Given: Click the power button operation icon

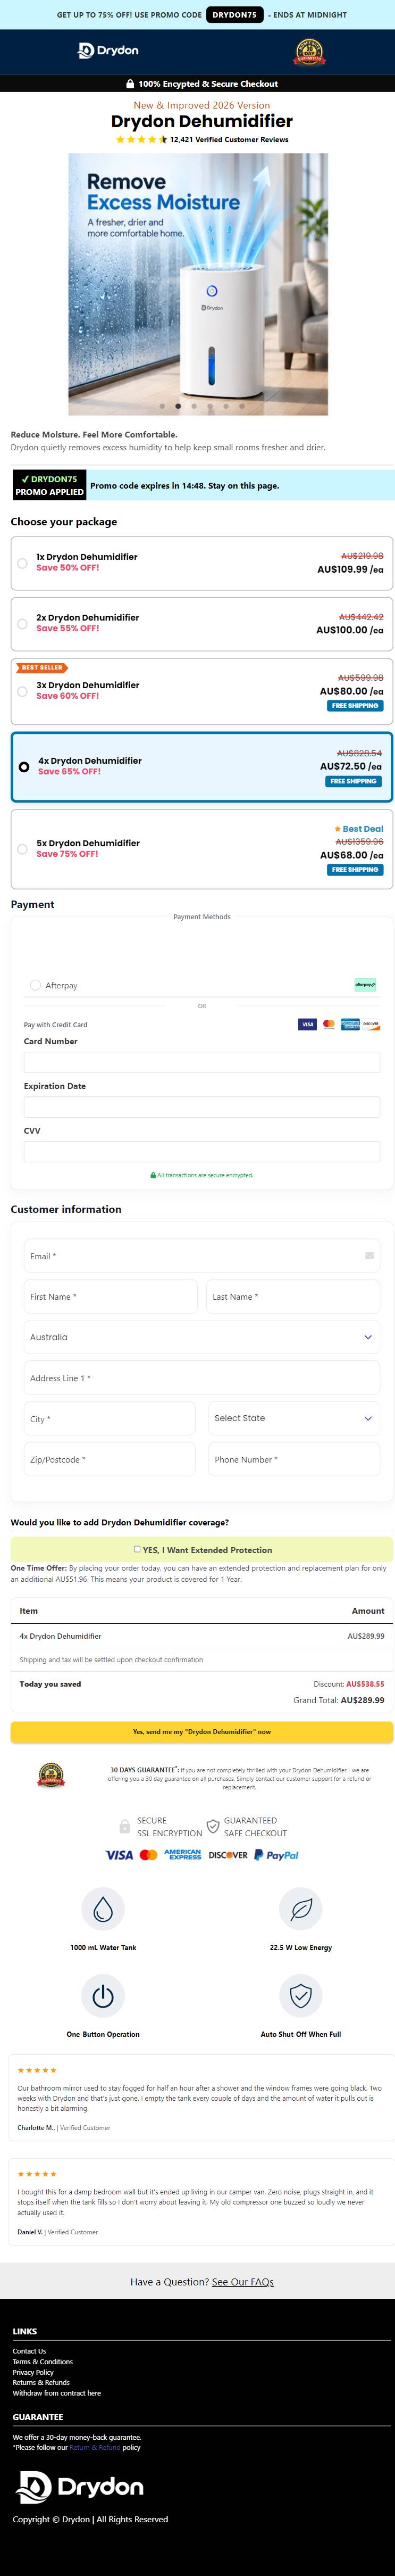Looking at the screenshot, I should tap(103, 1996).
